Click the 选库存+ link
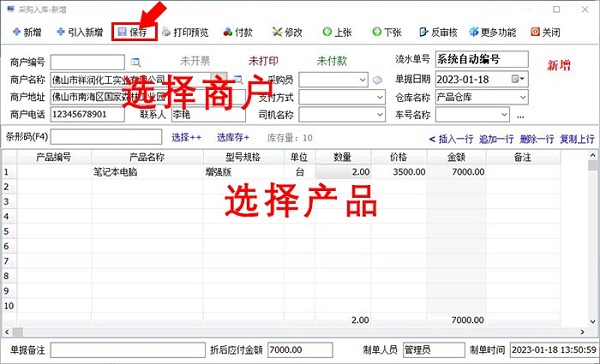This screenshot has width=600, height=364. point(233,137)
